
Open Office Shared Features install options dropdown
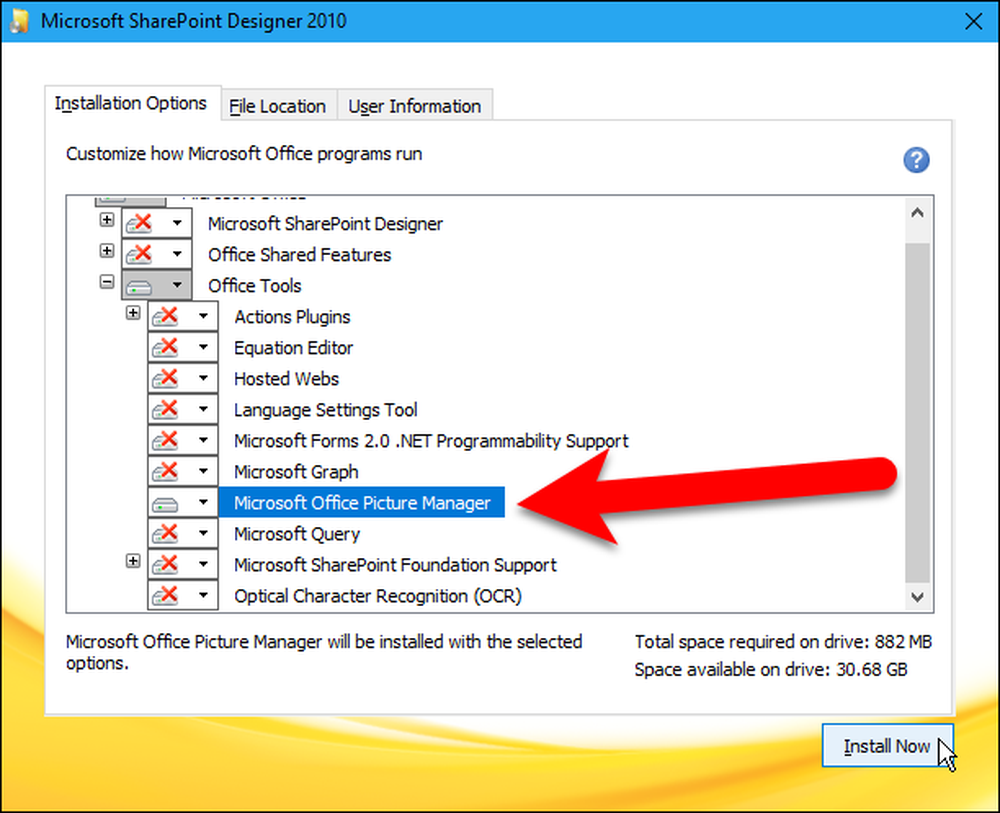(177, 254)
